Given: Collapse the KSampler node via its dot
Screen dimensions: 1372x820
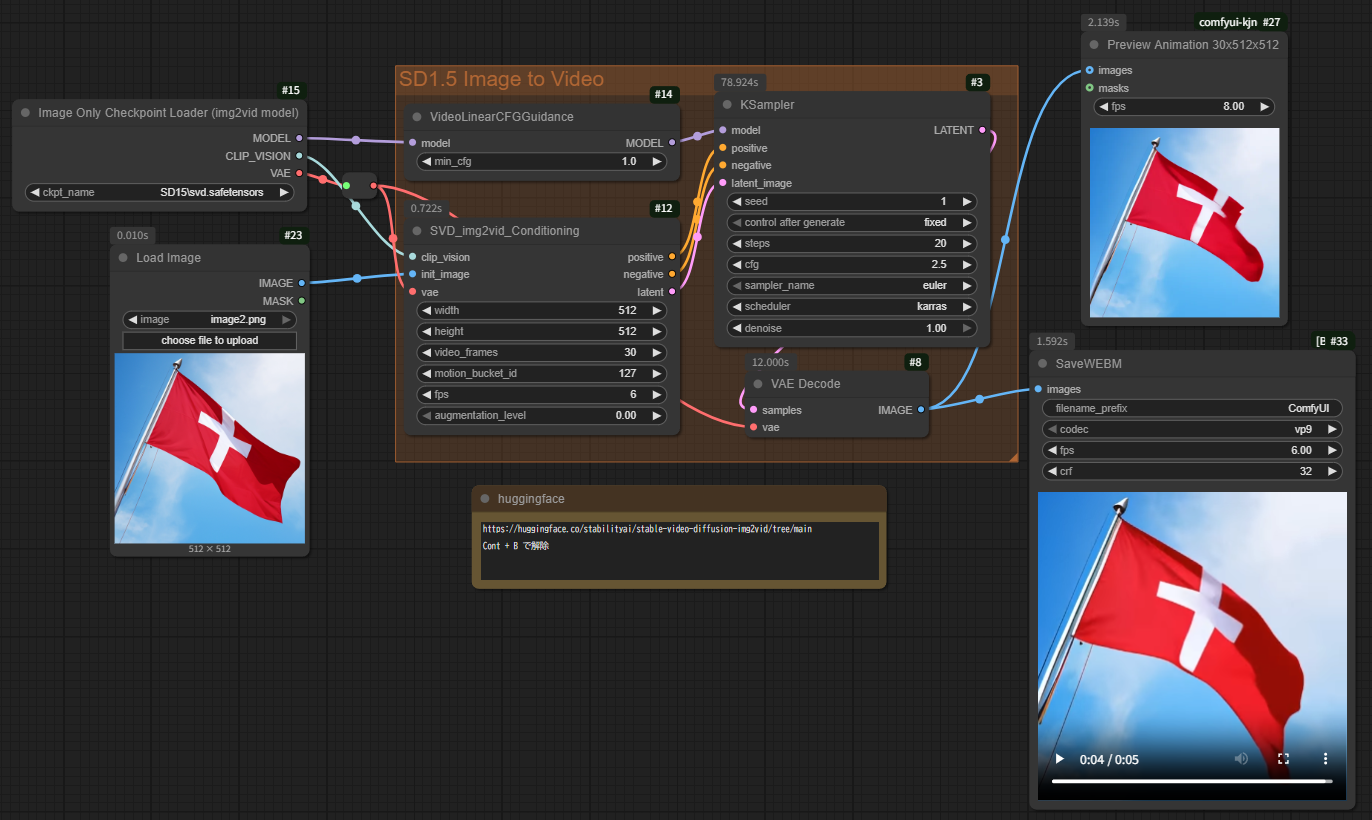Looking at the screenshot, I should pyautogui.click(x=726, y=105).
